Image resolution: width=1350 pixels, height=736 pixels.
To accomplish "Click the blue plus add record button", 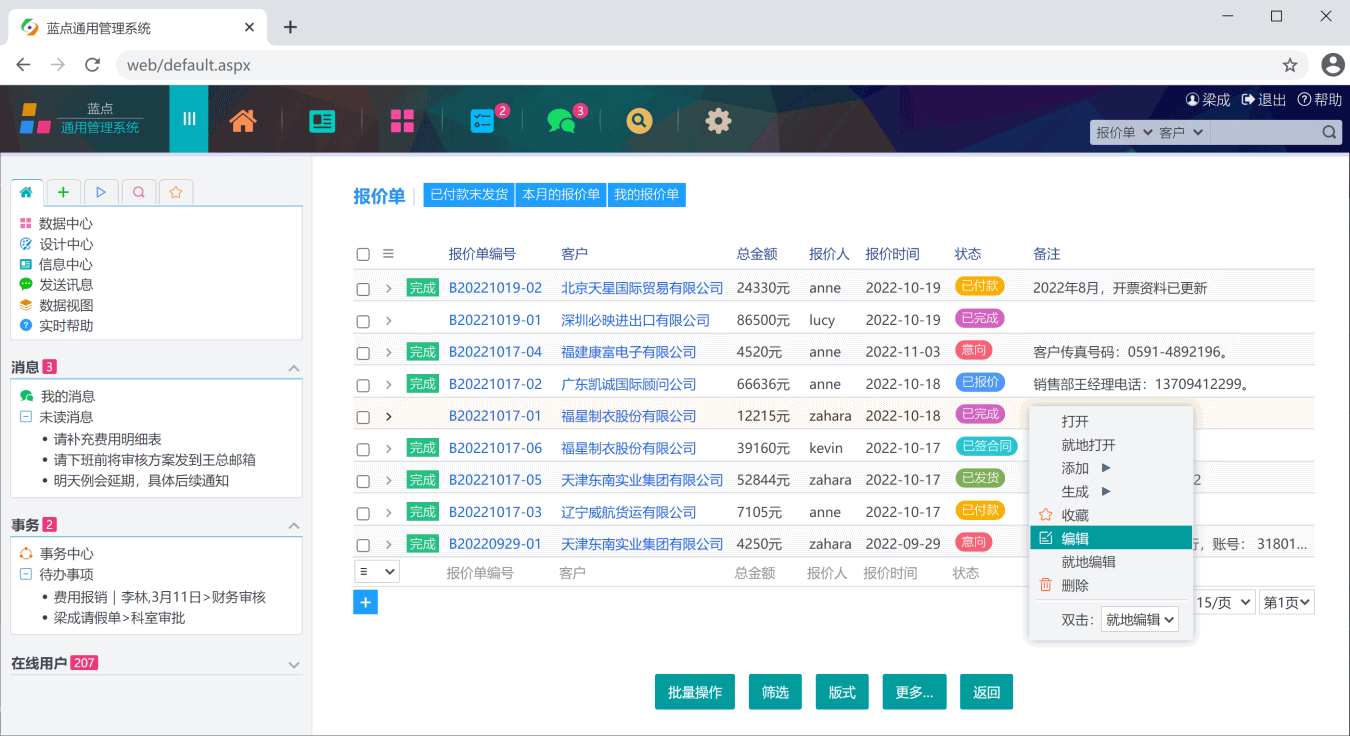I will point(365,602).
